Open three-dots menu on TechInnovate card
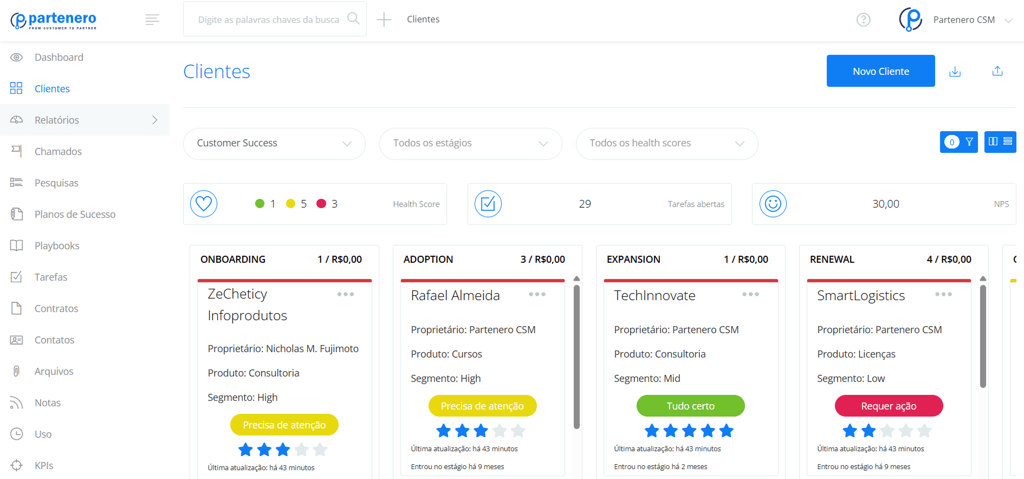This screenshot has width=1024, height=479. pos(751,294)
